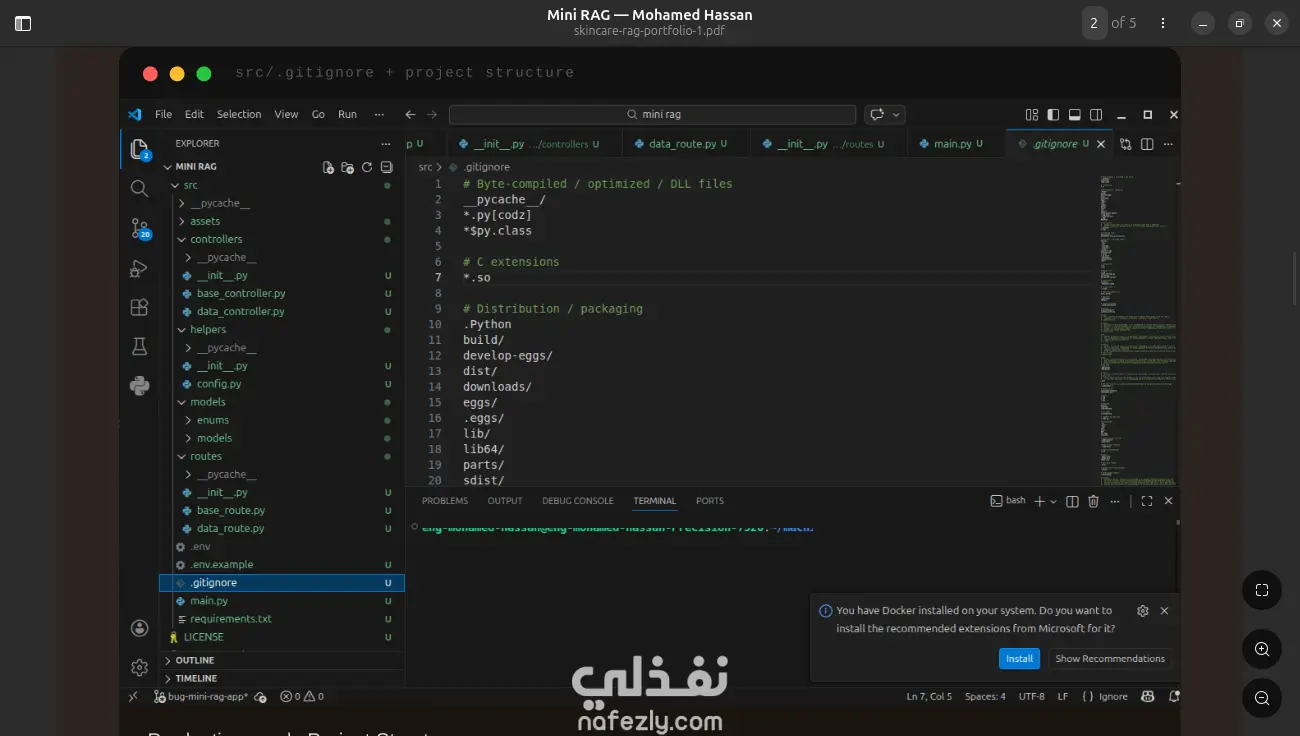The image size is (1300, 736).
Task: Kill the terminal with the trash icon
Action: pyautogui.click(x=1093, y=501)
